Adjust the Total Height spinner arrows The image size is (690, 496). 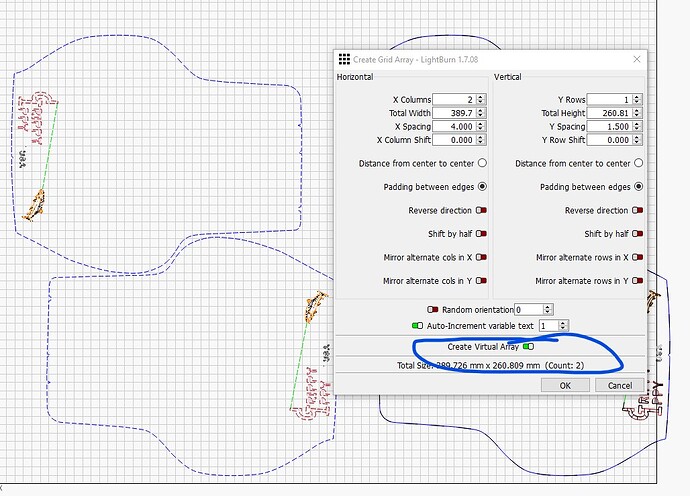[x=637, y=113]
